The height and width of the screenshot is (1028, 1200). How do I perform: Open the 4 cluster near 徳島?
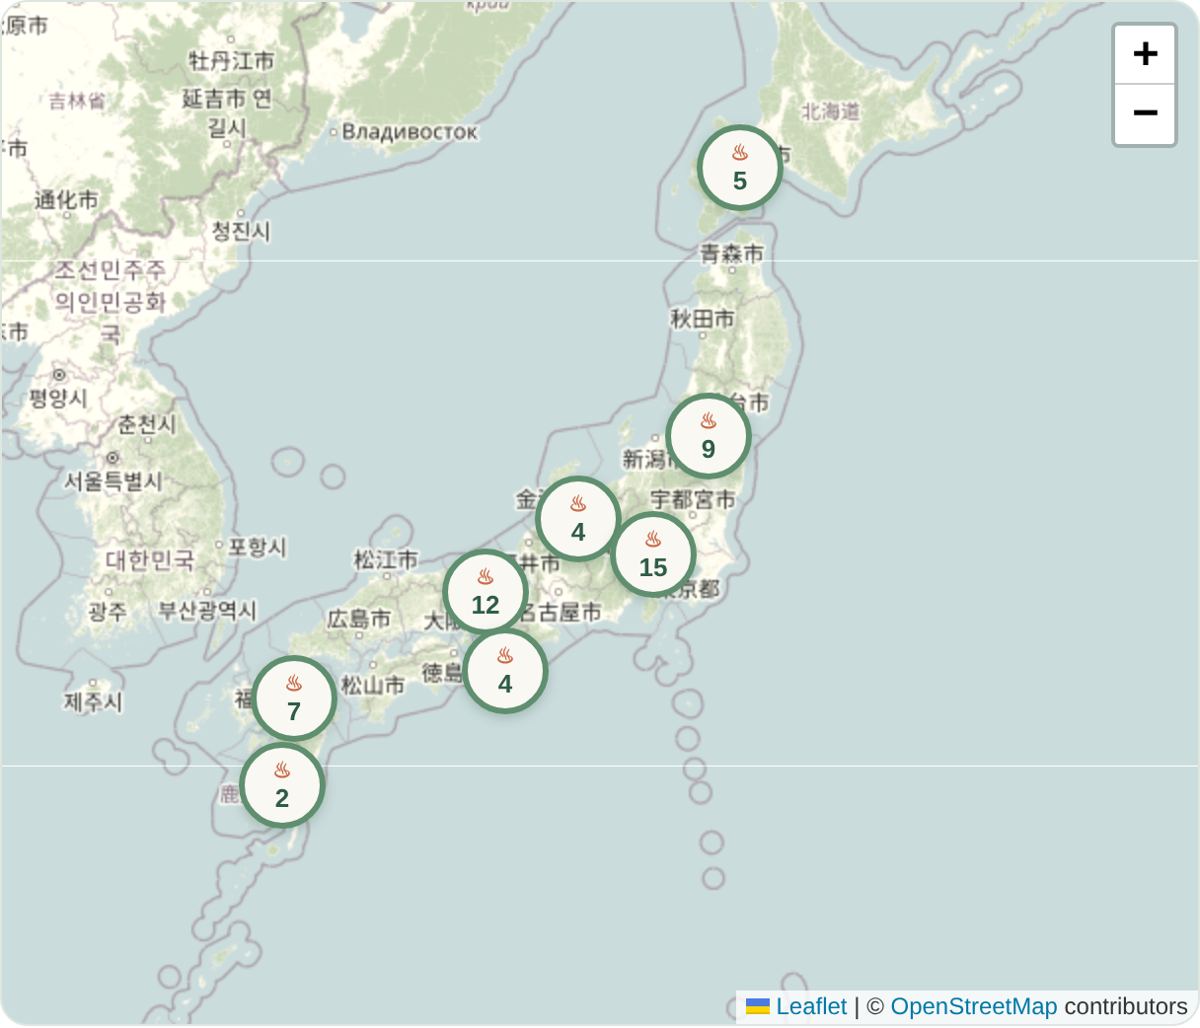505,670
